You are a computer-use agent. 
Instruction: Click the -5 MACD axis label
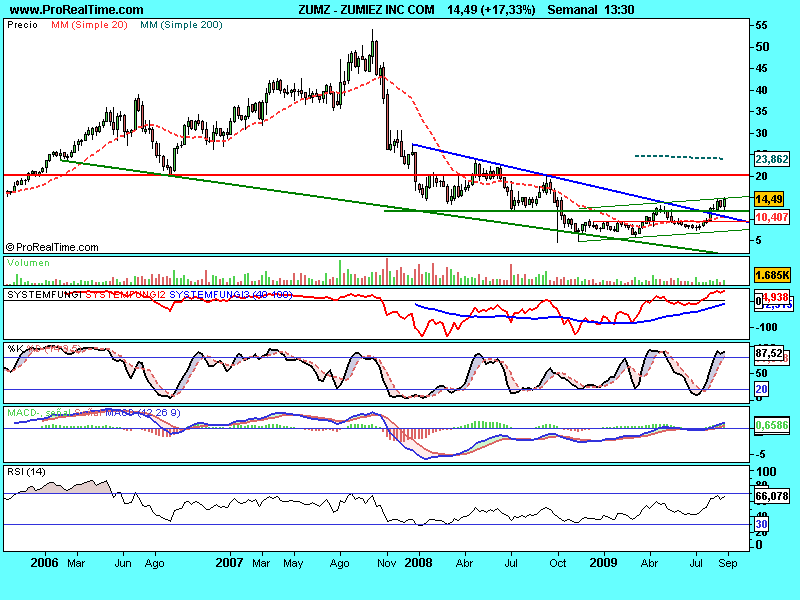pos(760,454)
